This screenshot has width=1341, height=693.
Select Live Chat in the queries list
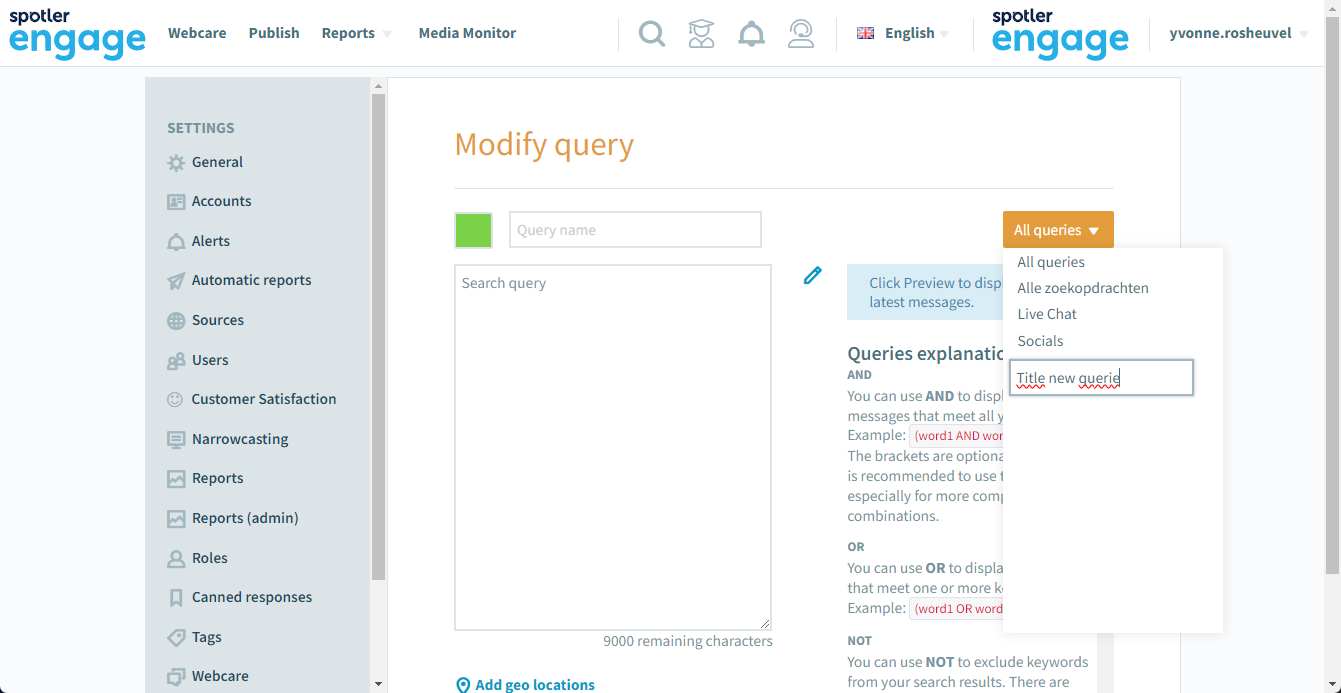pos(1047,314)
